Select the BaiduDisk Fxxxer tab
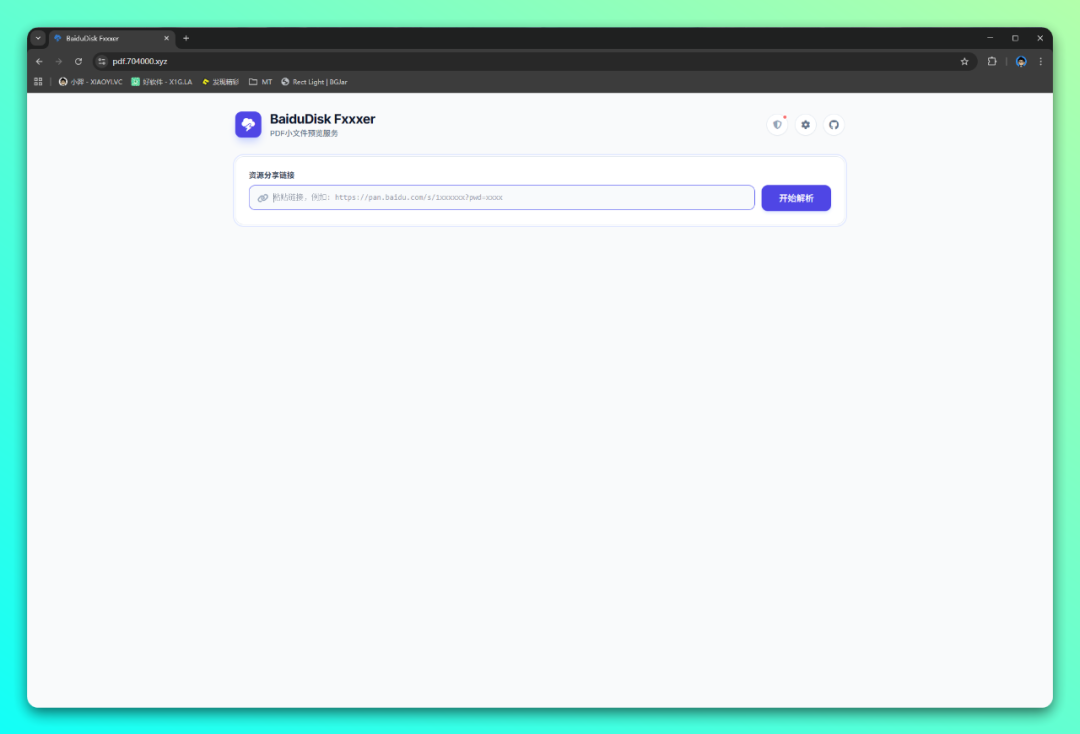This screenshot has width=1080, height=734. click(105, 38)
